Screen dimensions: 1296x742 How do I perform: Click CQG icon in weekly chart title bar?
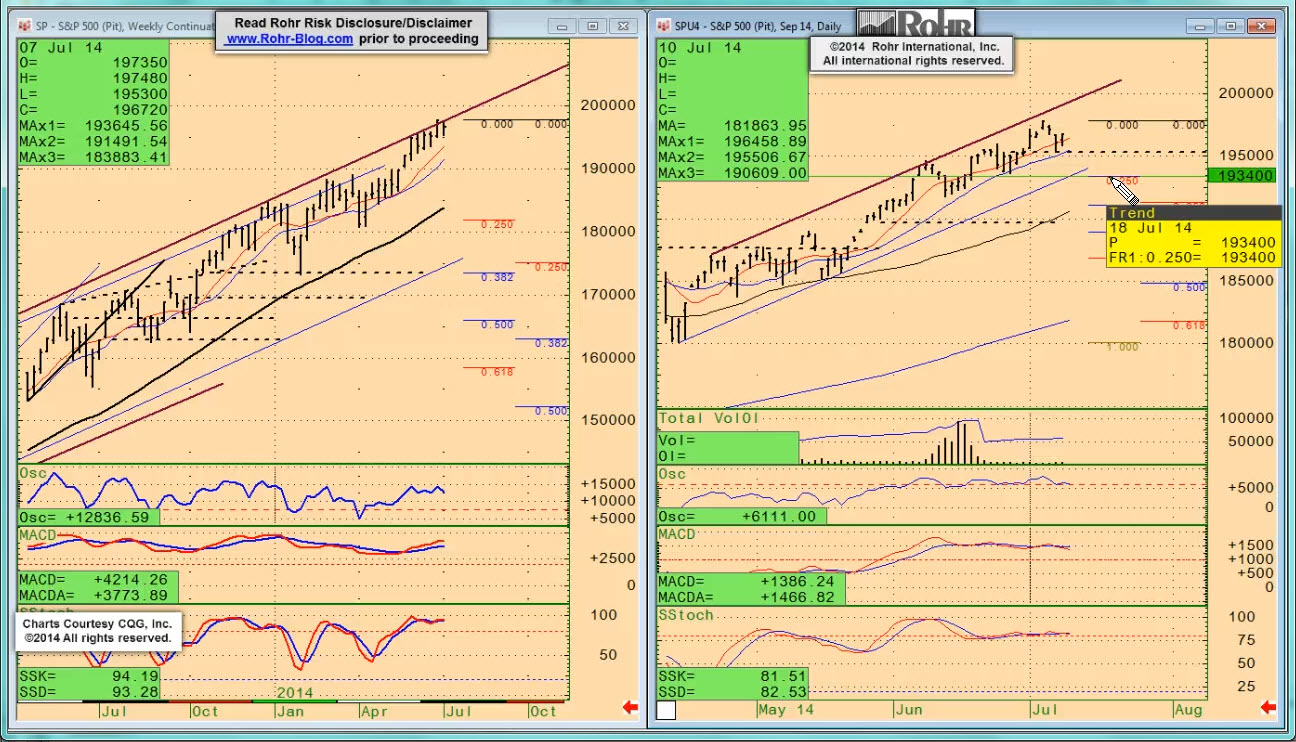(27, 26)
